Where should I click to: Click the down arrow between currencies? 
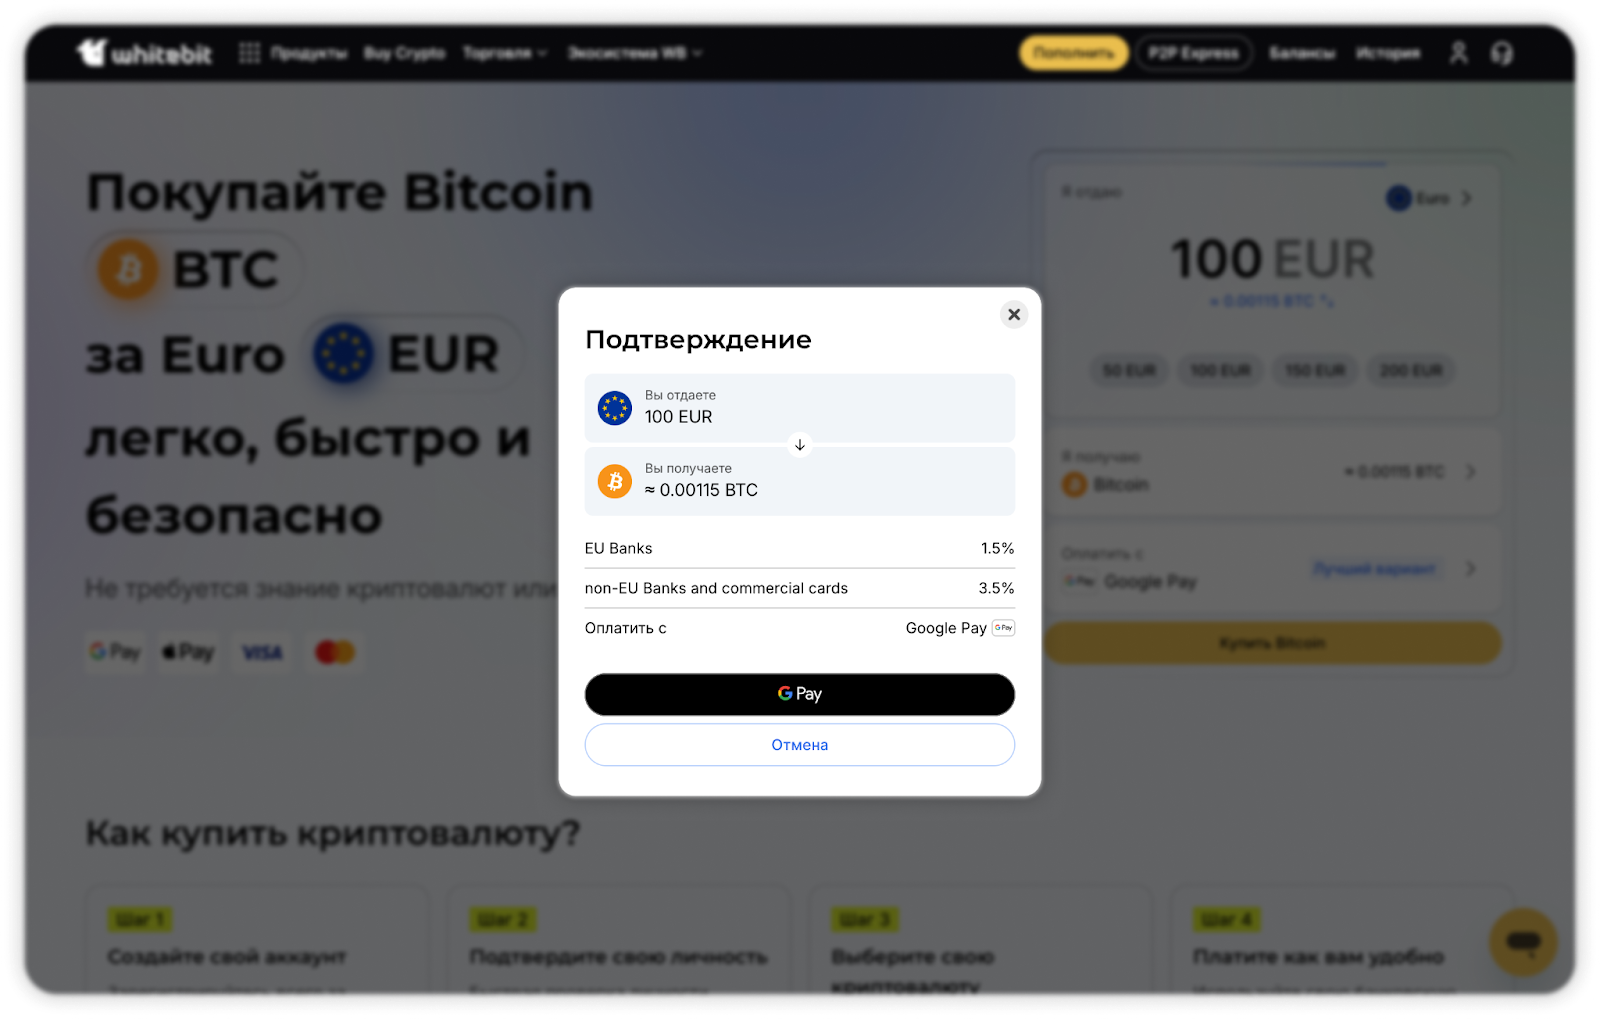[x=800, y=445]
